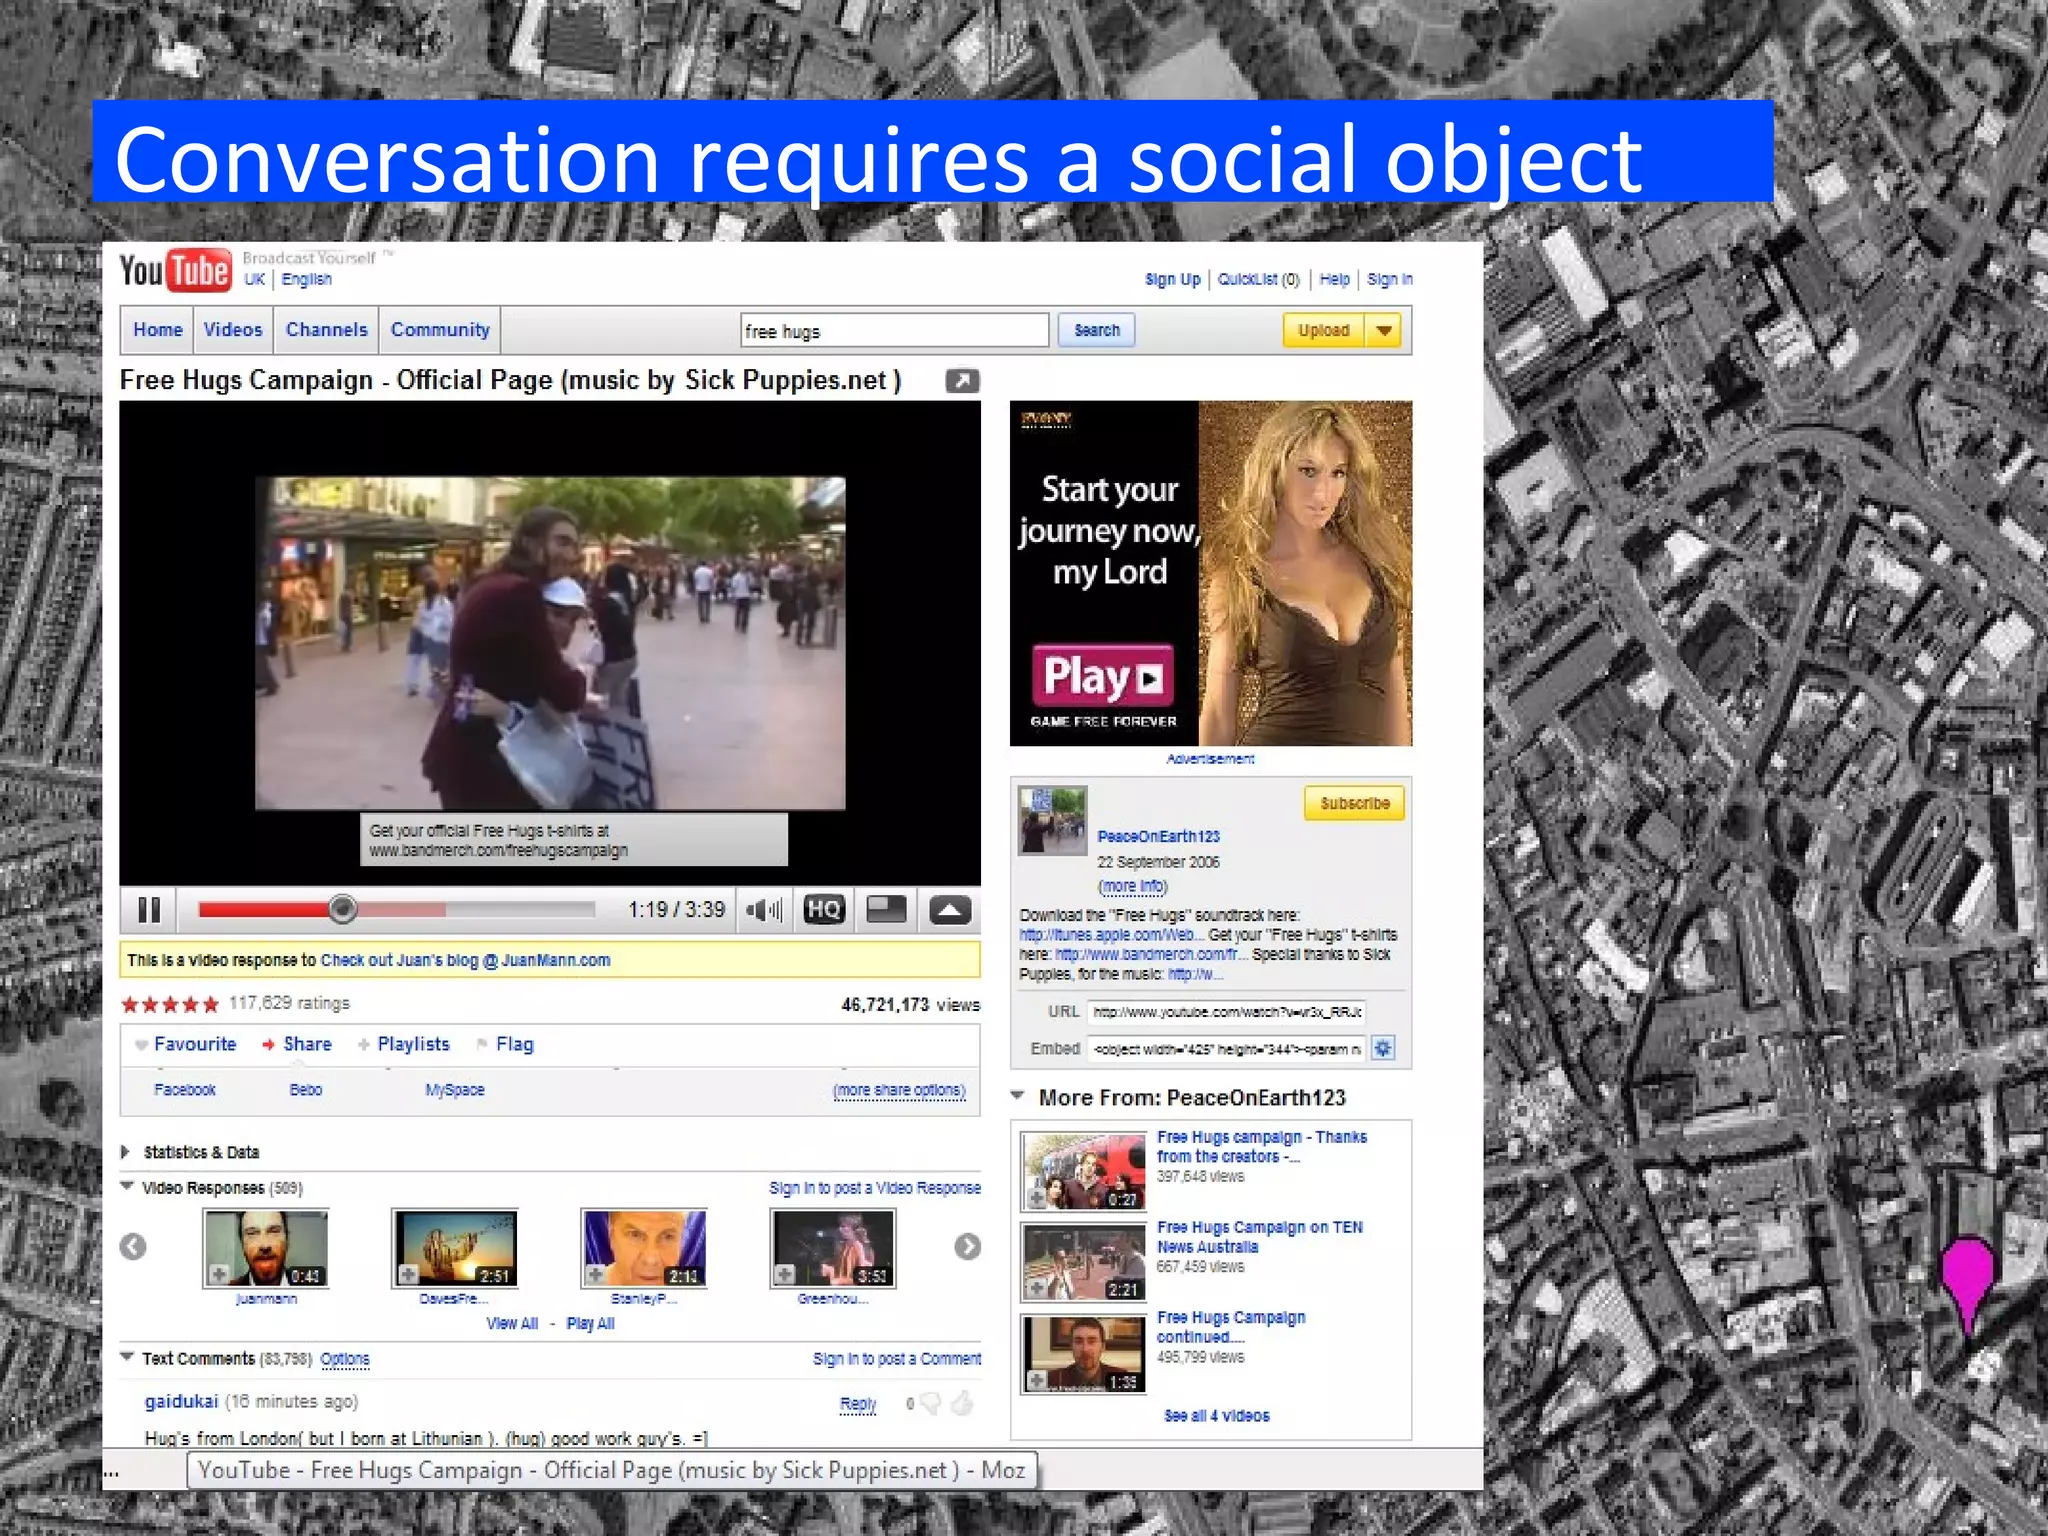Seek video with the progress slider handle
2048x1536 pixels.
coord(342,909)
